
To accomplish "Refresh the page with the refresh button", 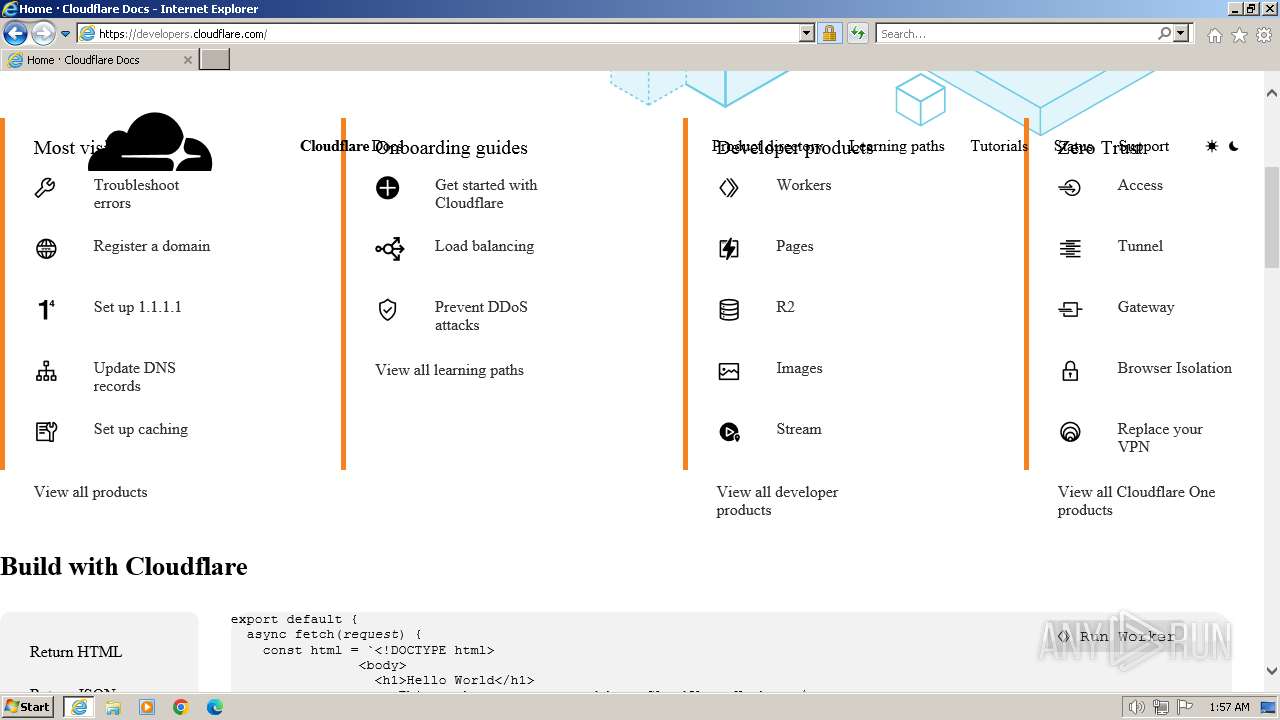I will coord(858,33).
